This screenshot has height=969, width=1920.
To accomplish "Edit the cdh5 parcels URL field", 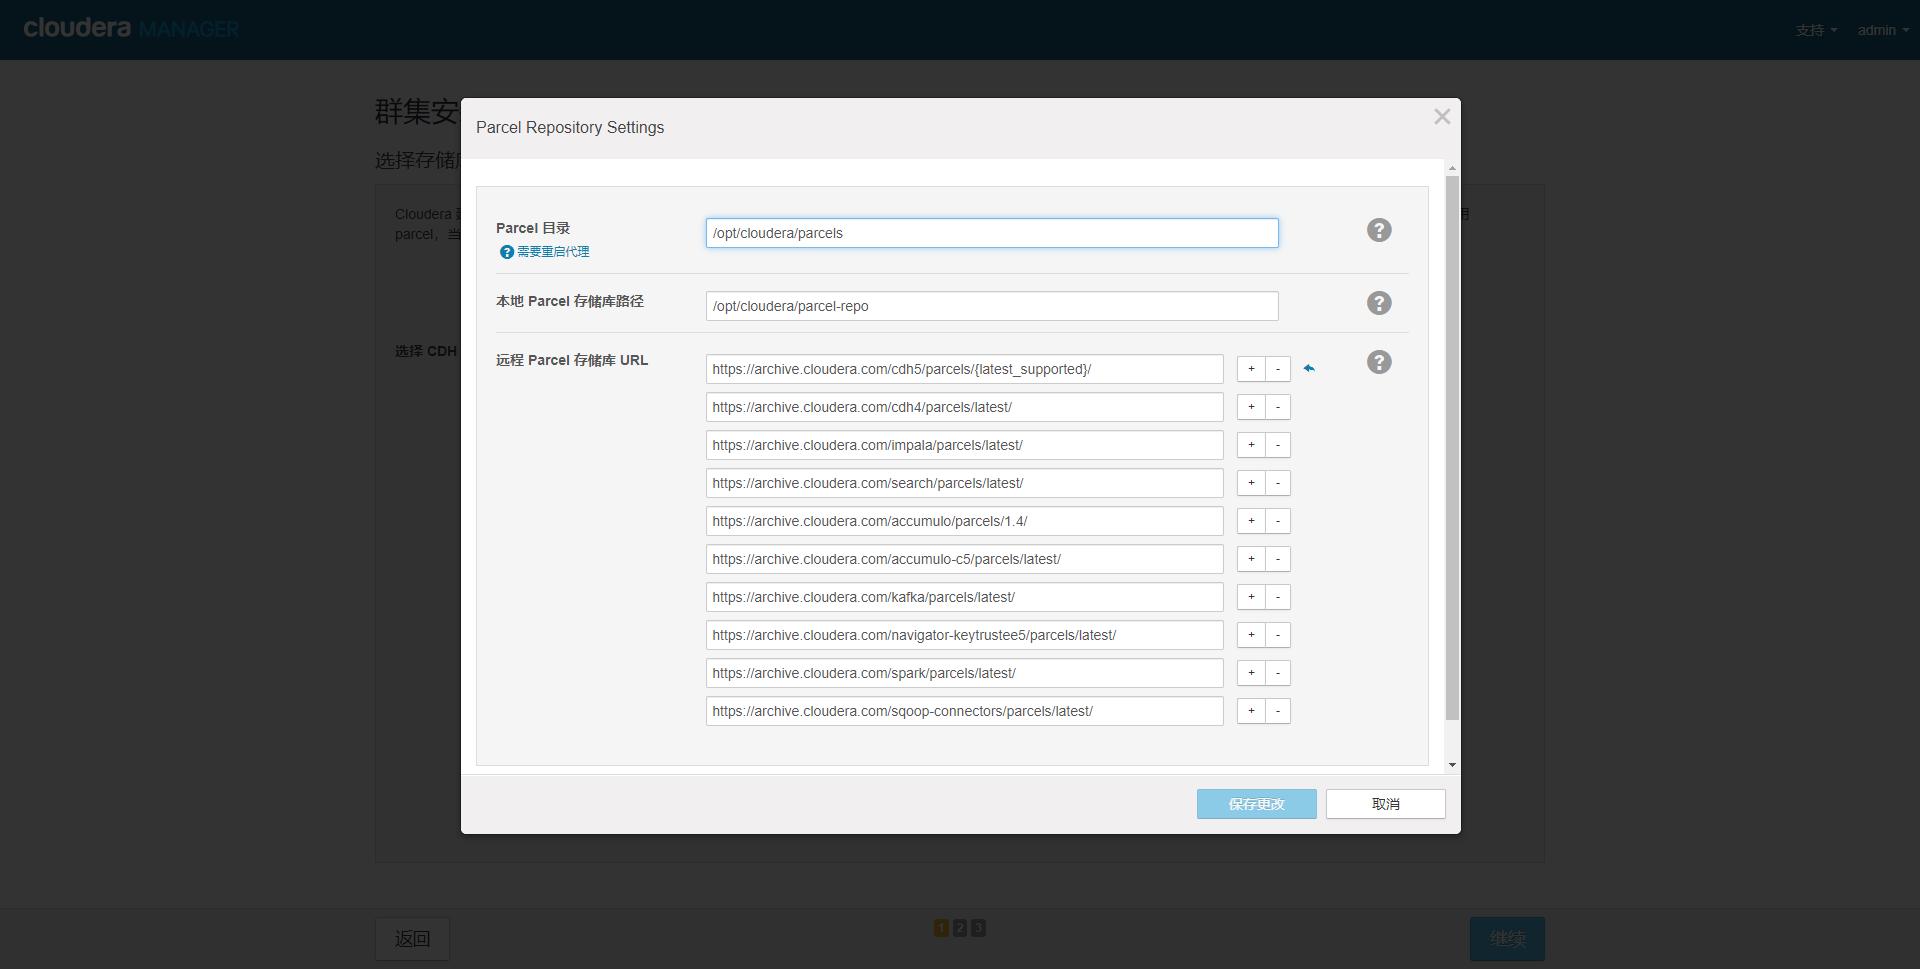I will pos(964,369).
